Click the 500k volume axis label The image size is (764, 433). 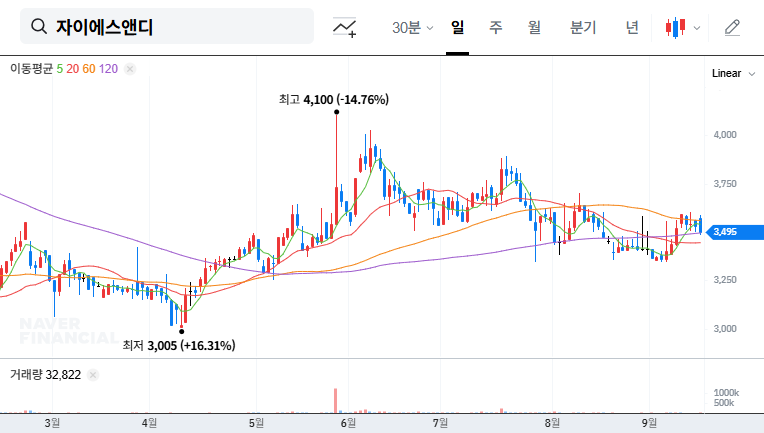[724, 403]
